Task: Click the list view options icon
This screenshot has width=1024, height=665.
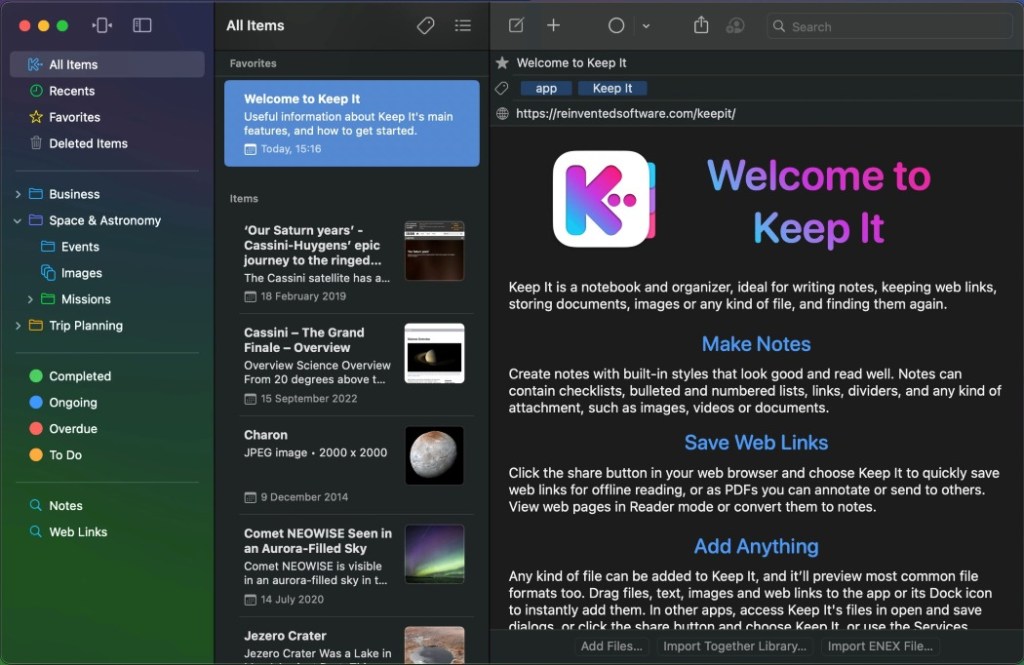Action: tap(462, 25)
